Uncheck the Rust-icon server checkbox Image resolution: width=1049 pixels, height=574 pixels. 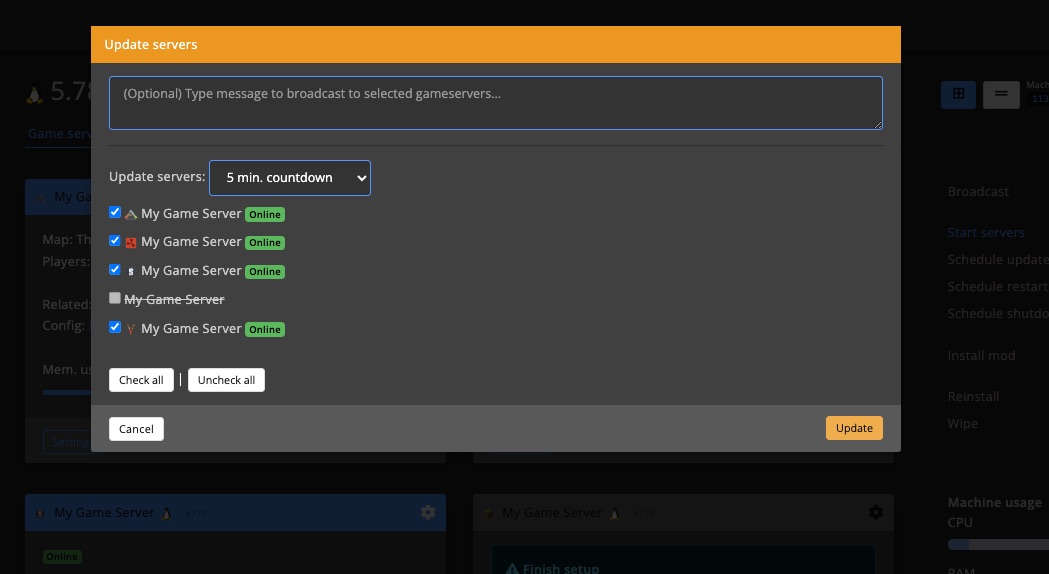click(115, 240)
